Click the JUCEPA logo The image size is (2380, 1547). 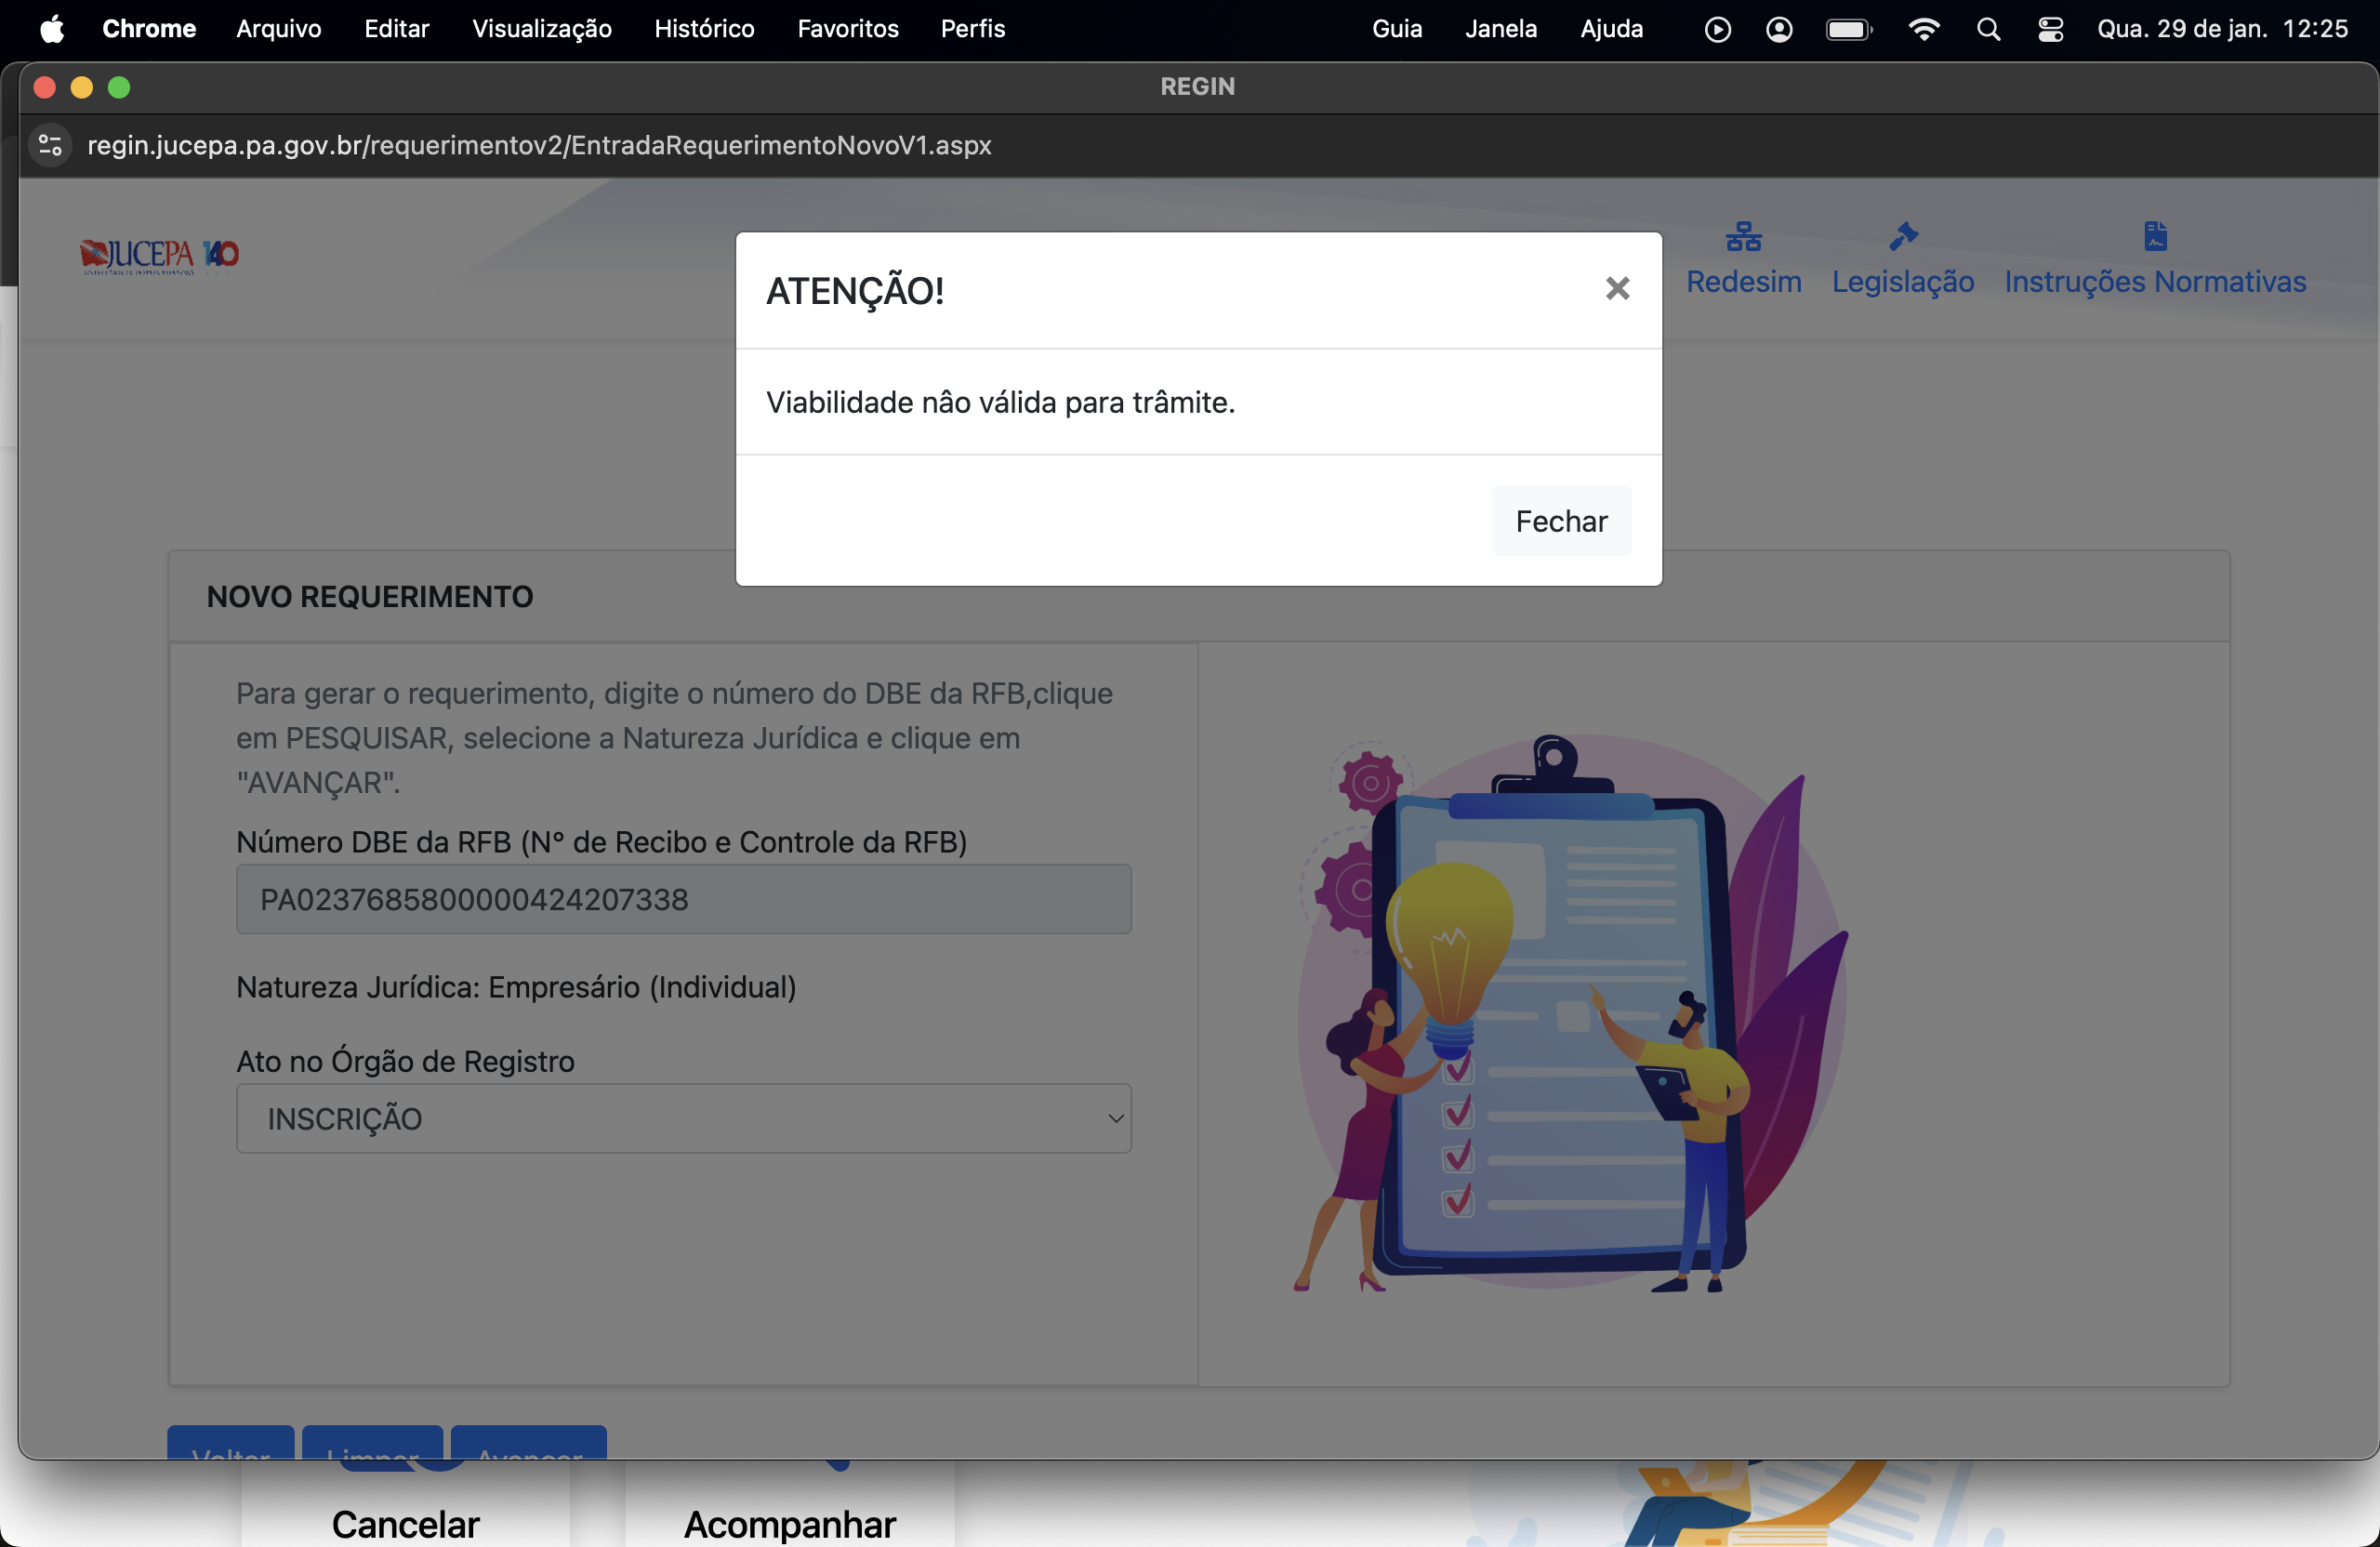pyautogui.click(x=160, y=256)
